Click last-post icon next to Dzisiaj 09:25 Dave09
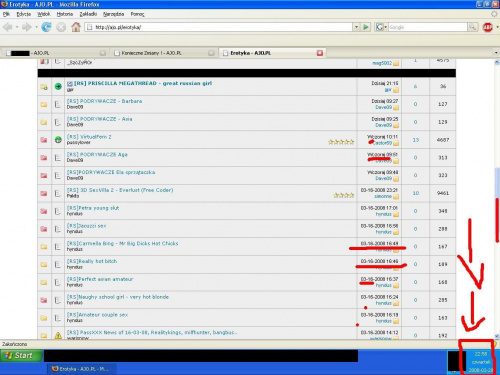The height and width of the screenshot is (375, 500). [x=396, y=125]
